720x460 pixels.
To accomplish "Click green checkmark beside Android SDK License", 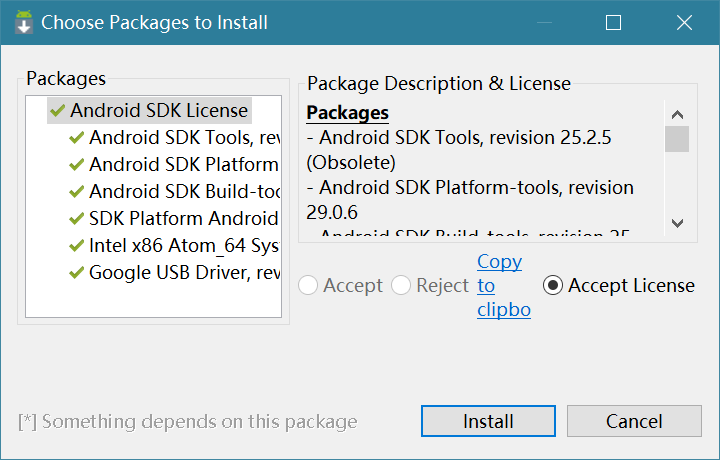I will tap(57, 111).
